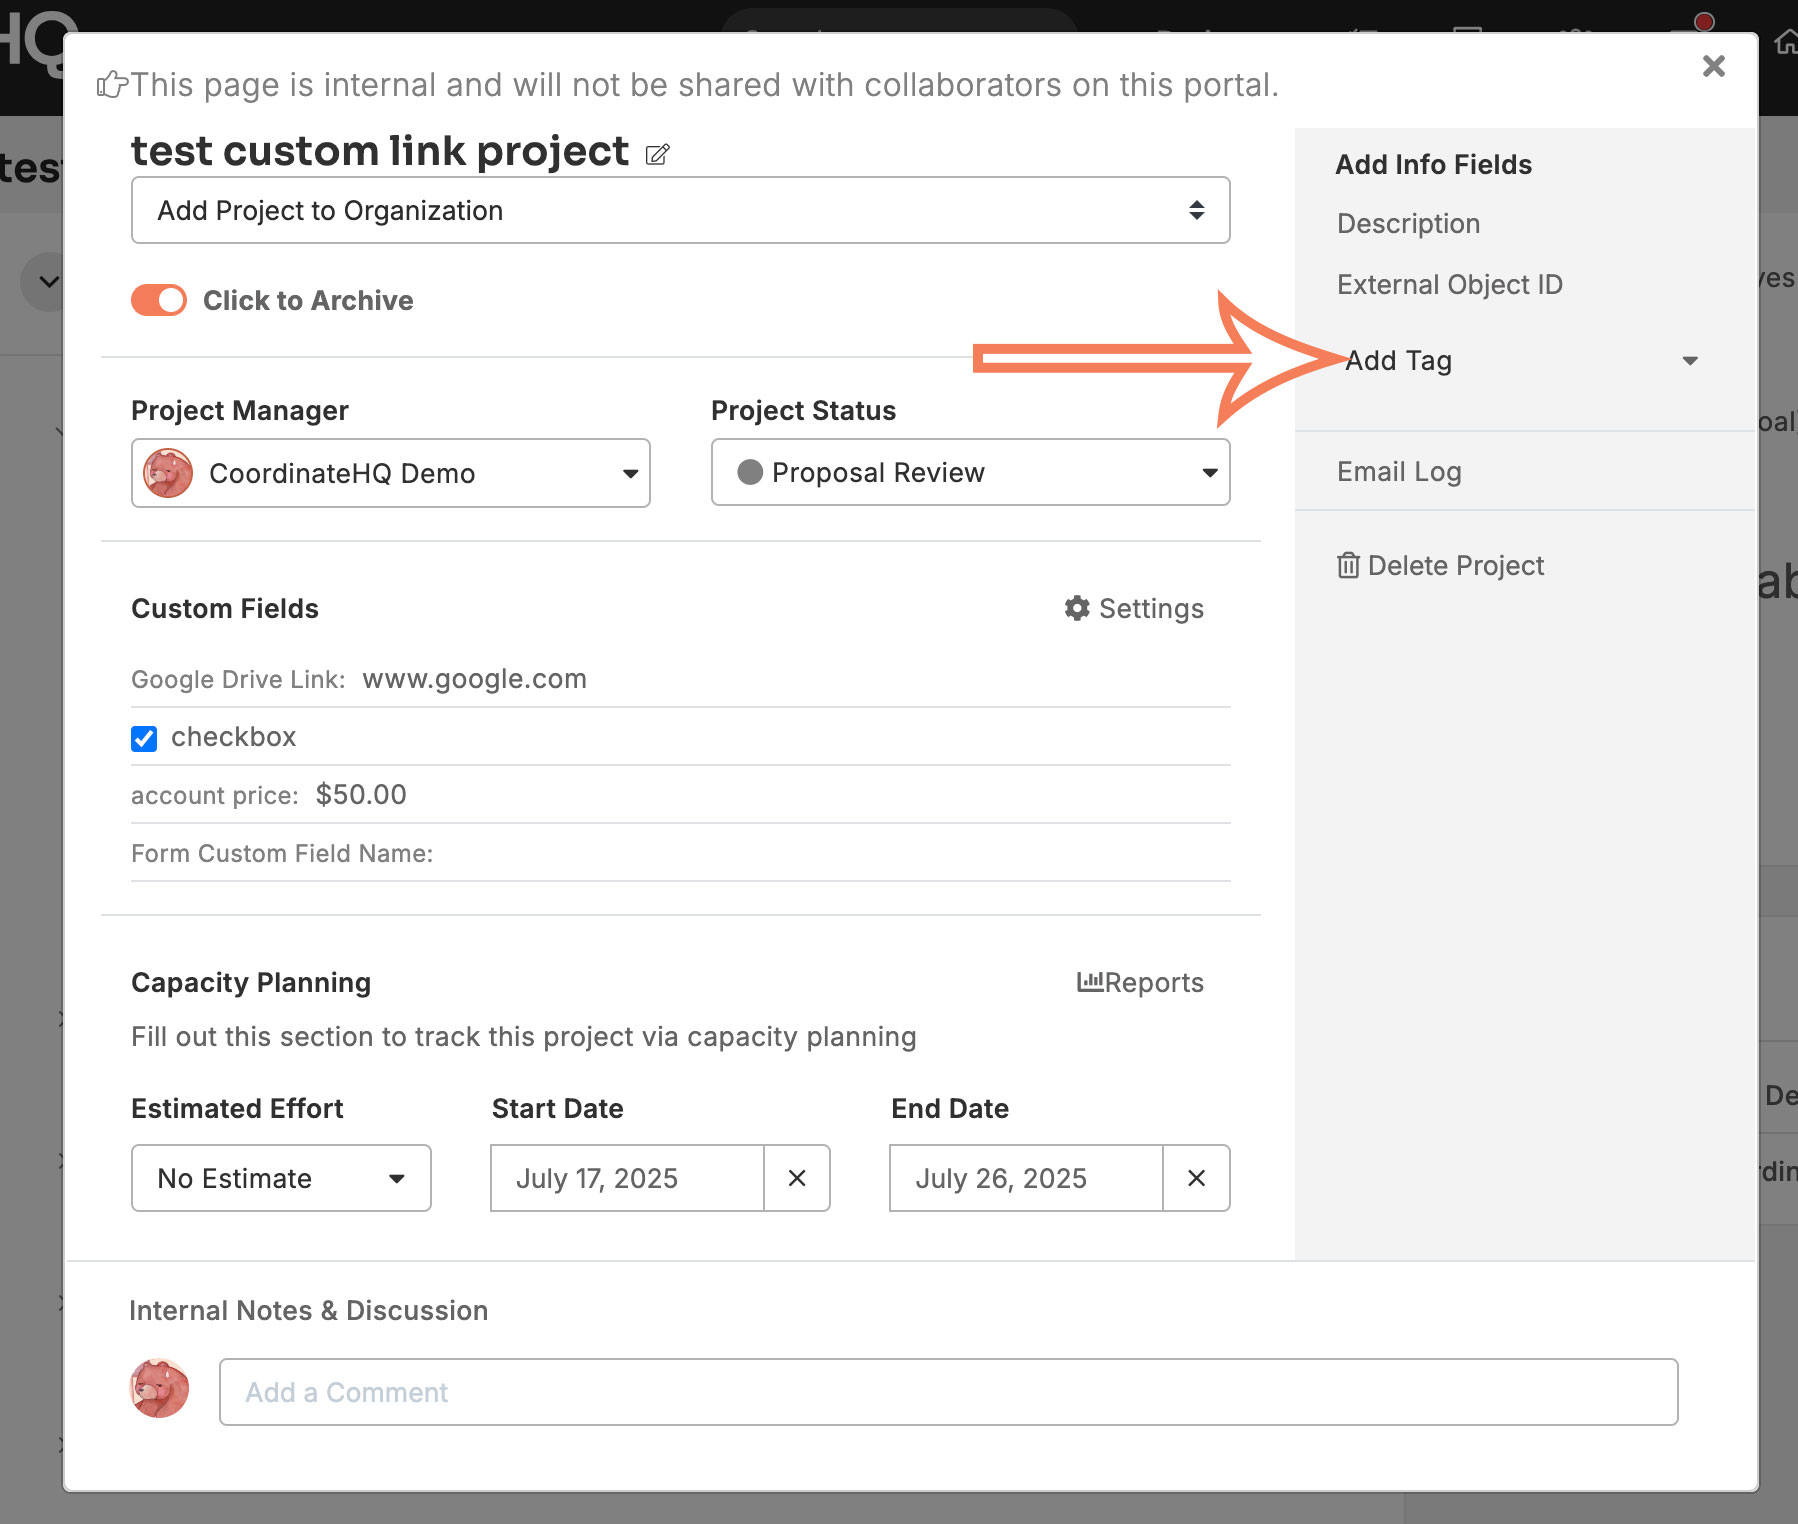Screen dimensions: 1798x1524
Task: Open the Add Tag dropdown
Action: (x=1520, y=361)
